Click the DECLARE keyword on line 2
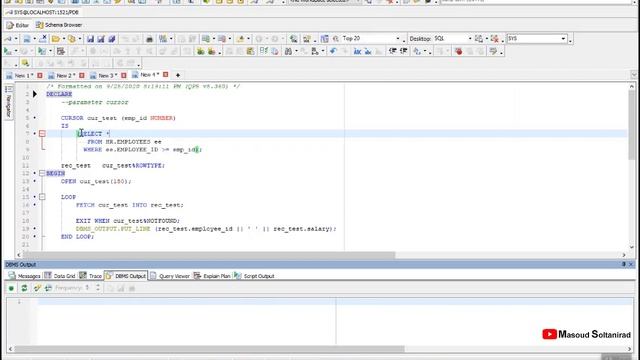The height and width of the screenshot is (360, 640). pyautogui.click(x=59, y=94)
